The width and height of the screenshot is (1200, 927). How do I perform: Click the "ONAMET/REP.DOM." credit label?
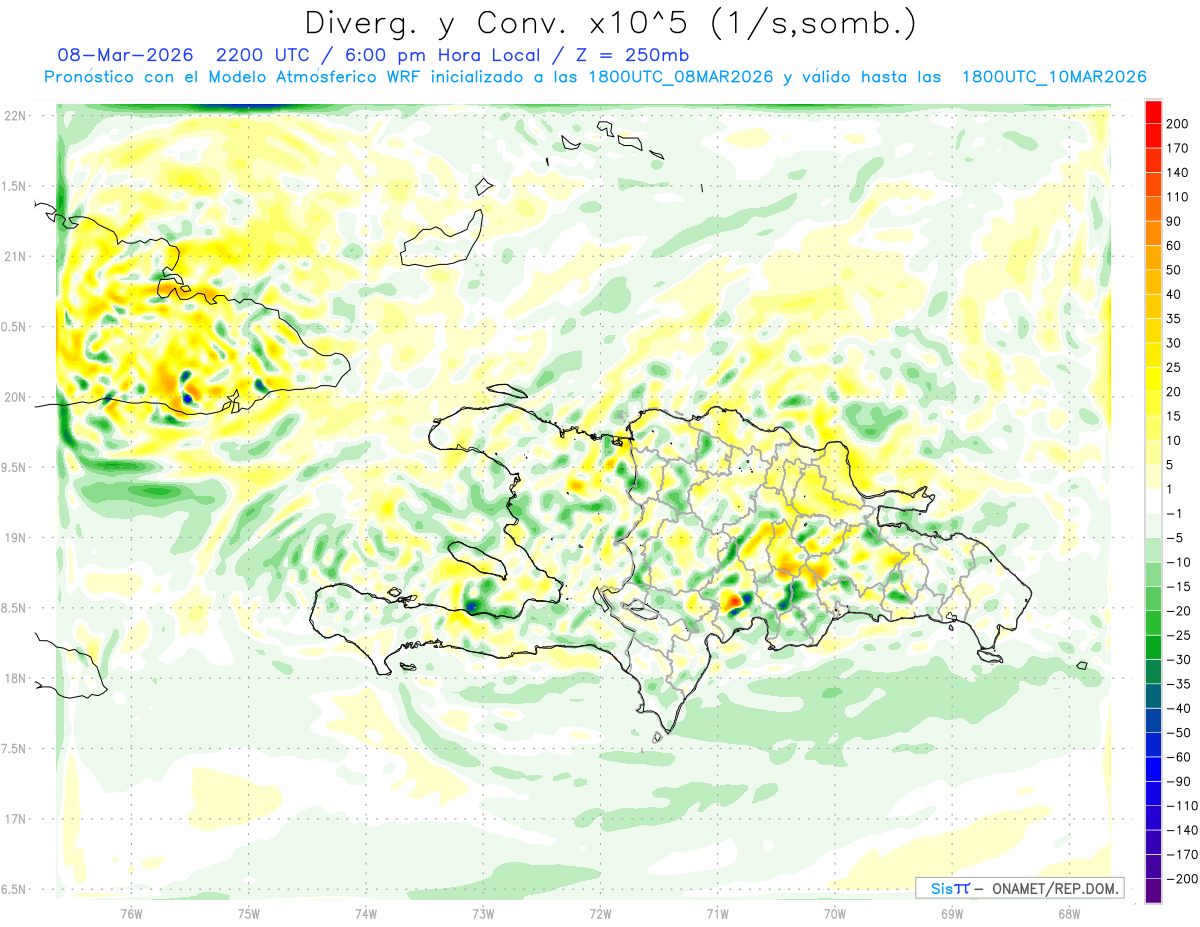[x=1056, y=888]
